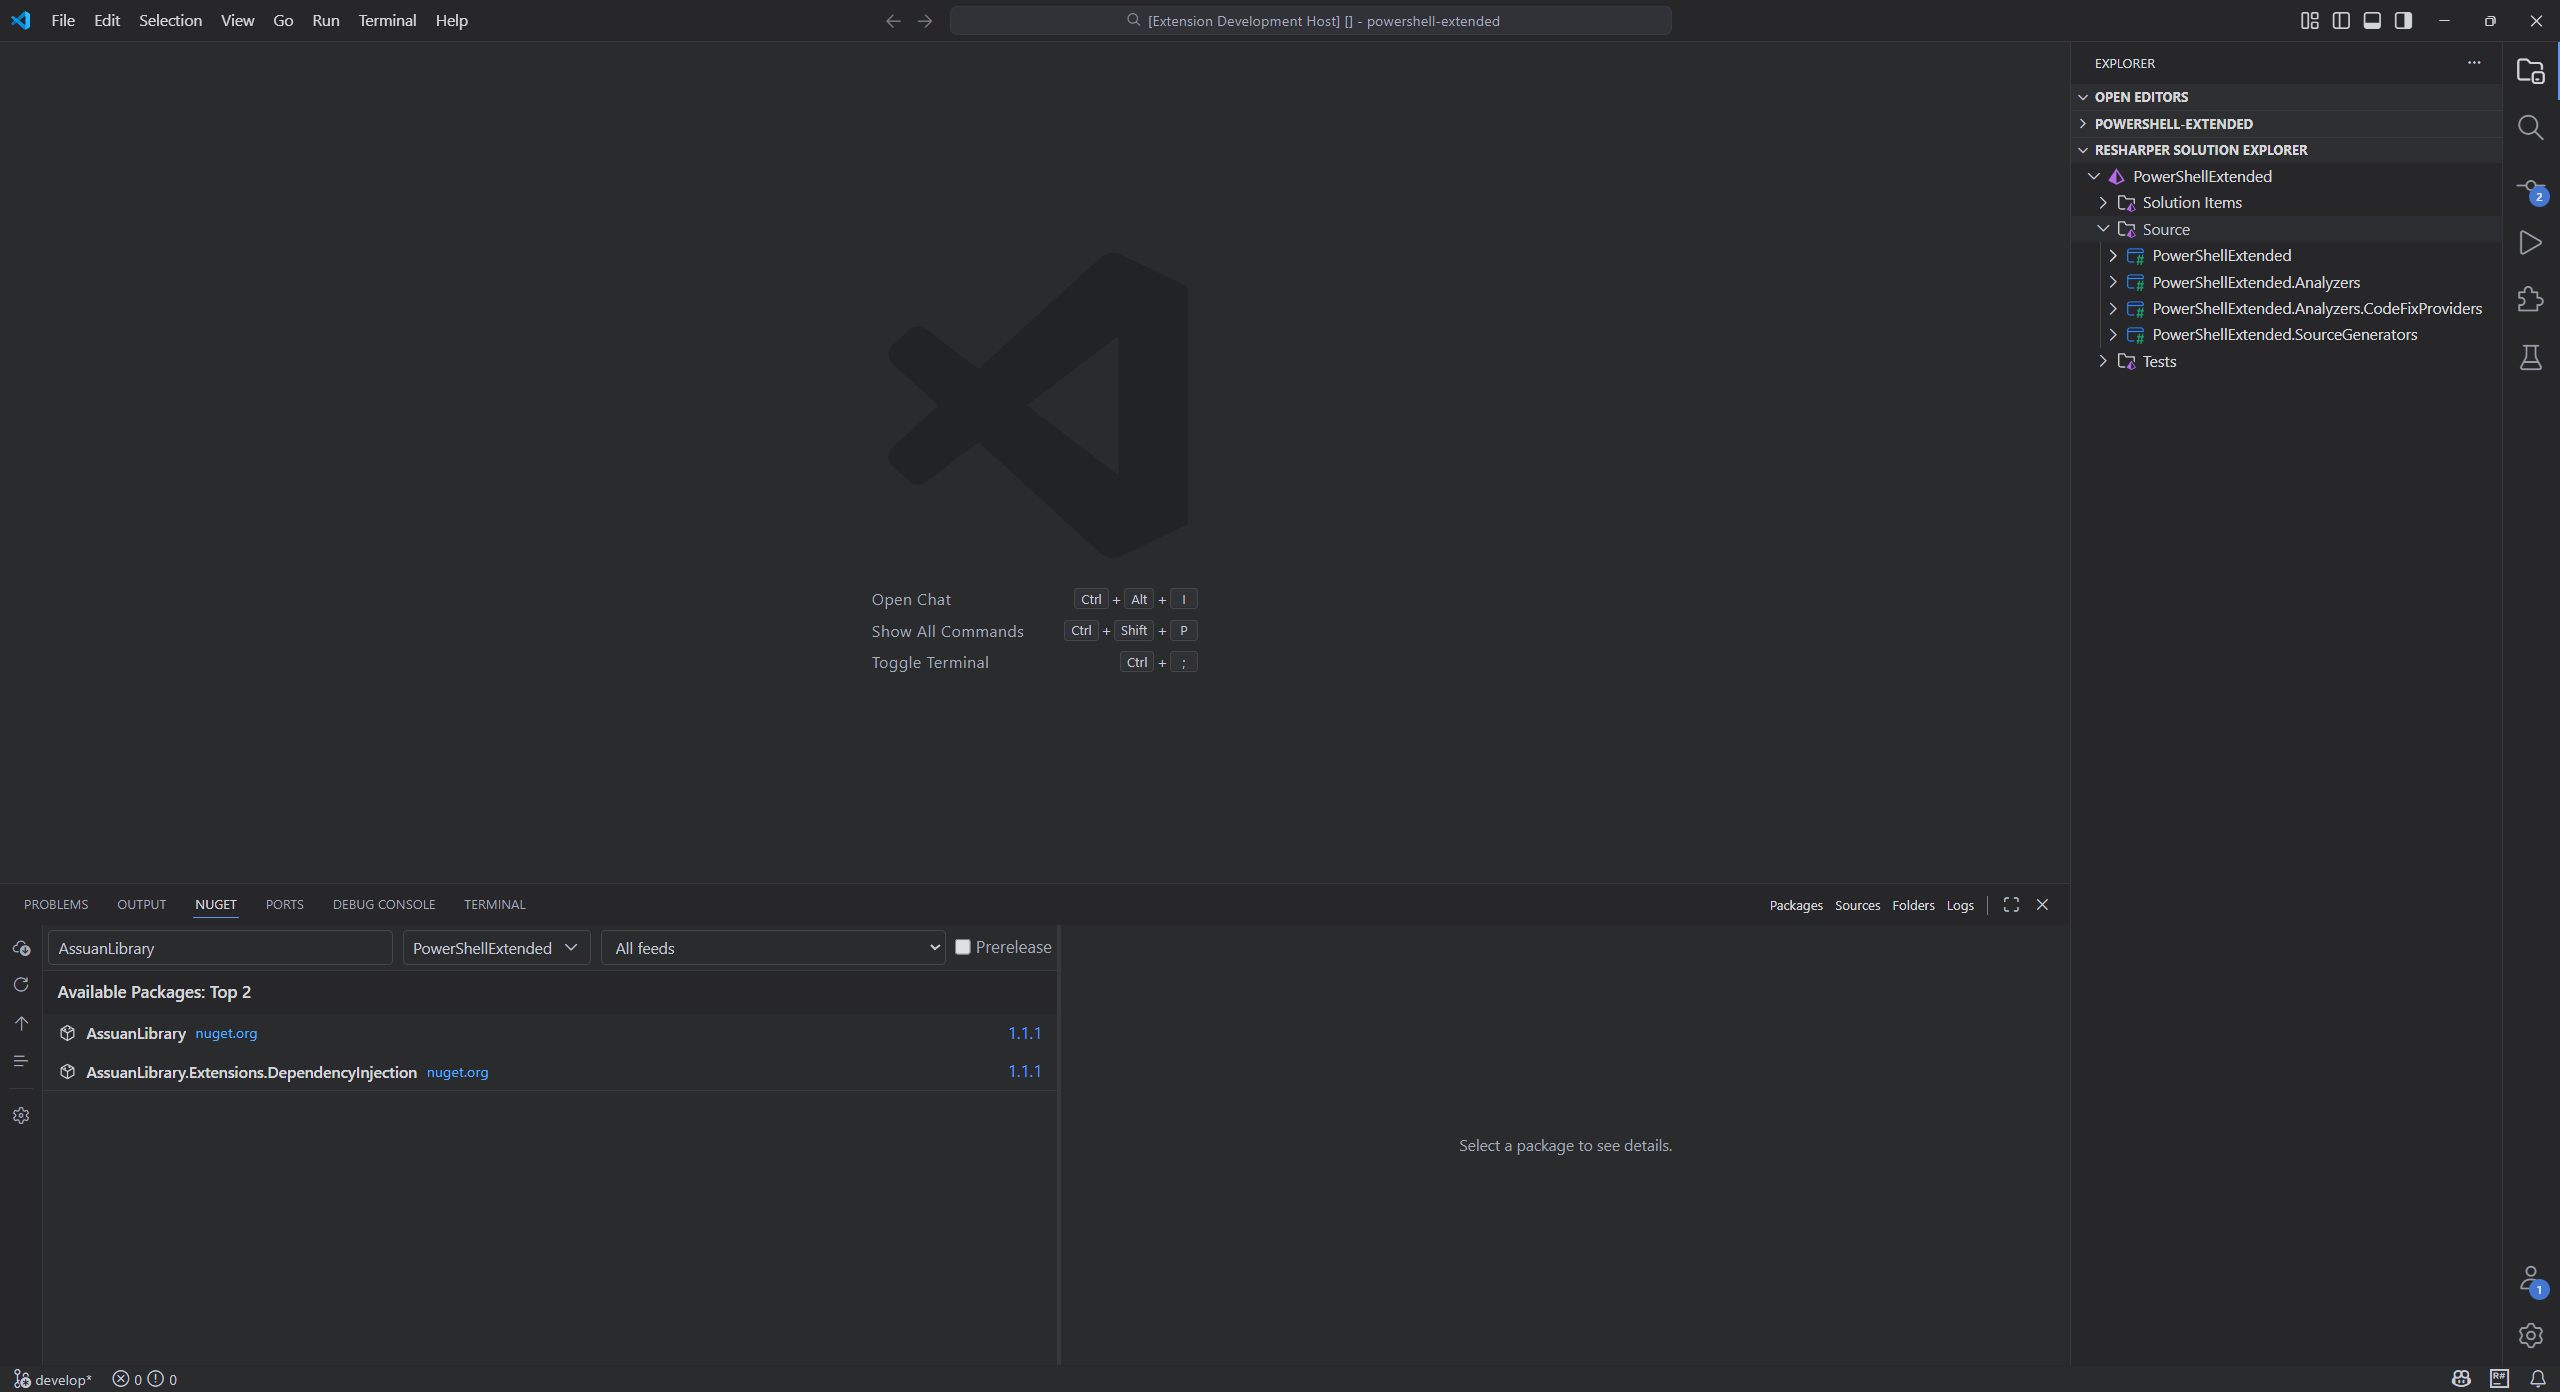The height and width of the screenshot is (1392, 2560).
Task: Open the All feeds dropdown
Action: click(773, 948)
